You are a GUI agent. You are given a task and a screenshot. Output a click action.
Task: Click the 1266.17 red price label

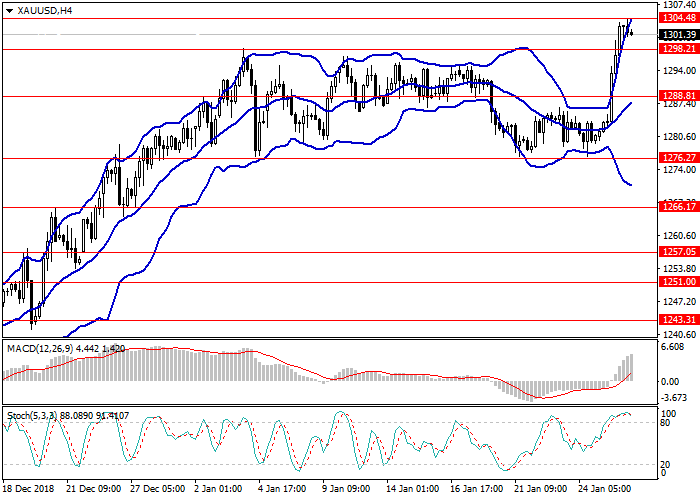click(675, 207)
